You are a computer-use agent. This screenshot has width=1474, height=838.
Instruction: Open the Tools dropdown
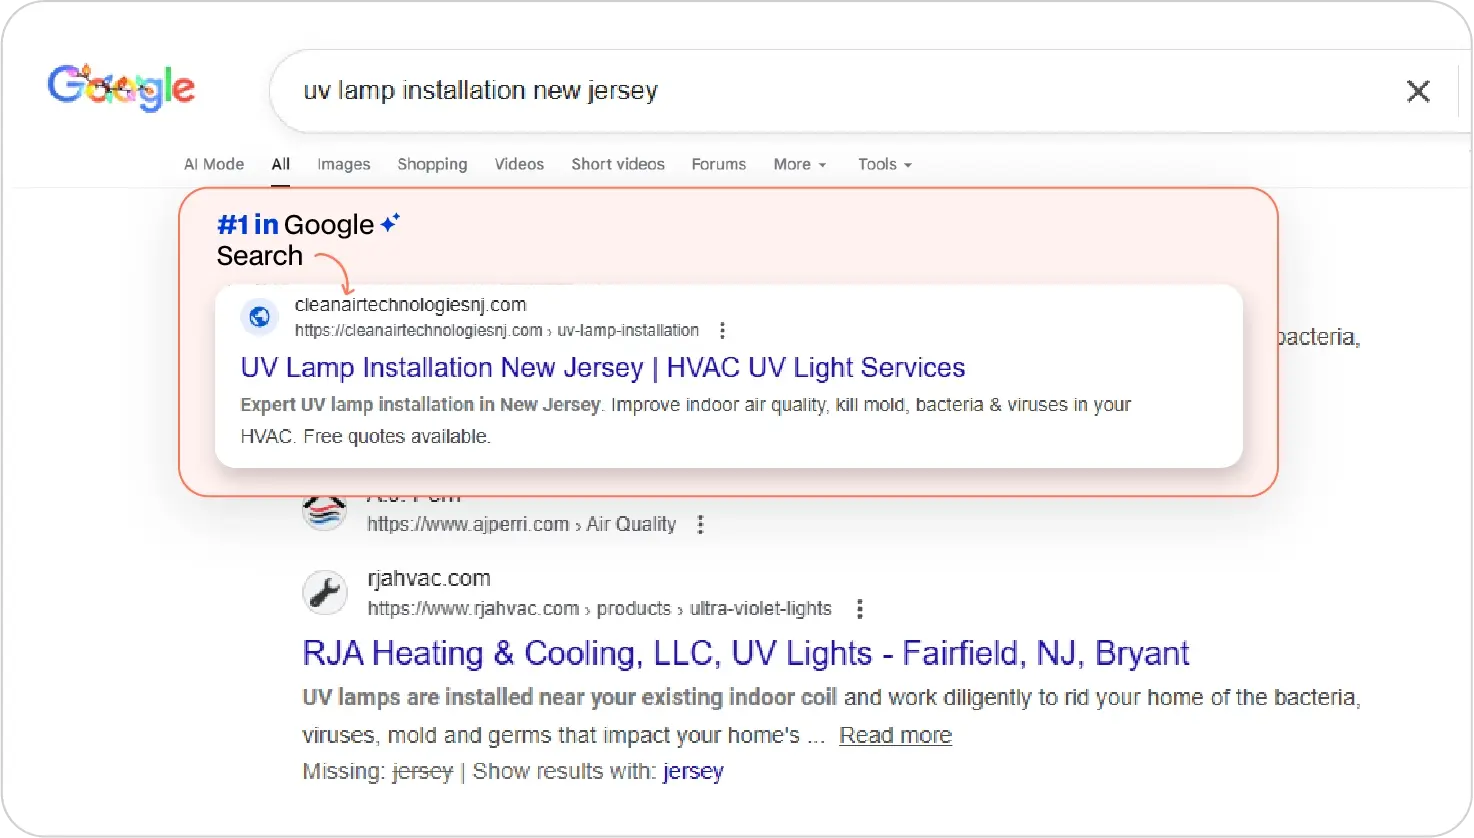(x=884, y=164)
